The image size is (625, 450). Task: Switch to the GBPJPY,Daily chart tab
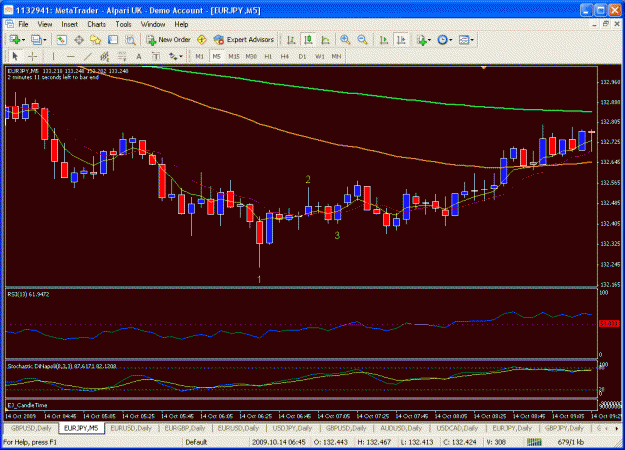coord(564,428)
